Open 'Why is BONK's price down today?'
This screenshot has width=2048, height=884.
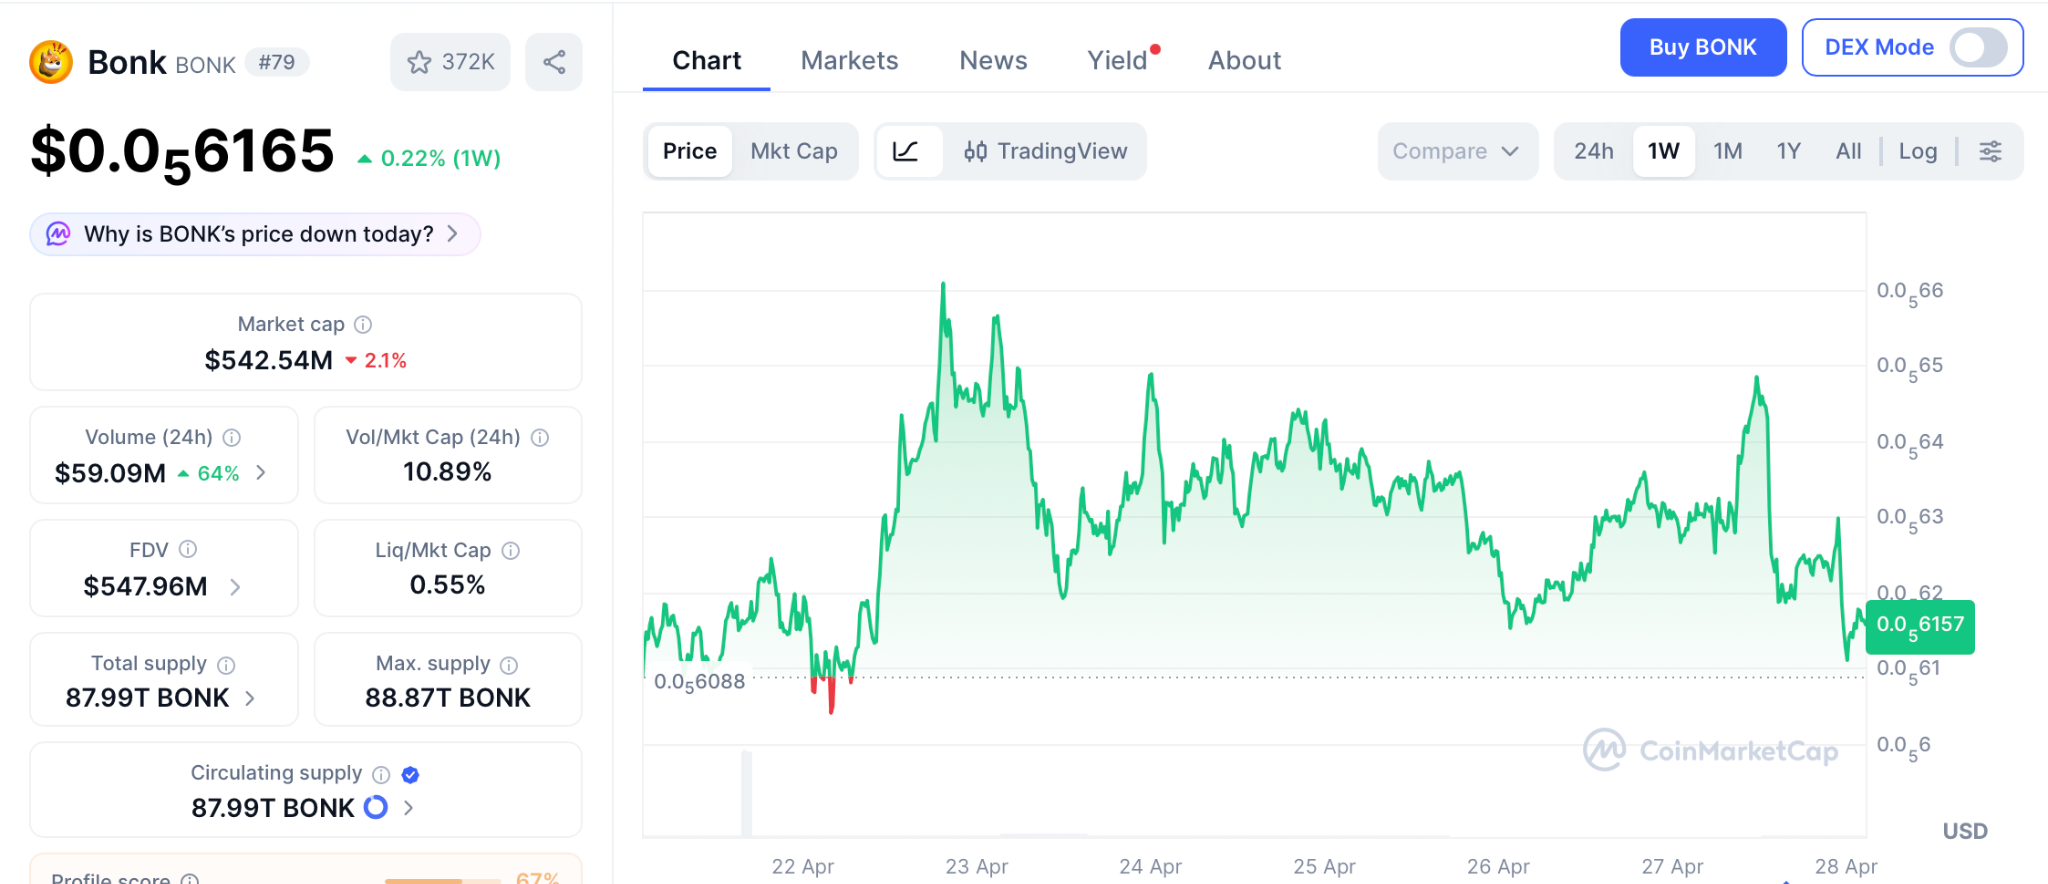pos(256,234)
